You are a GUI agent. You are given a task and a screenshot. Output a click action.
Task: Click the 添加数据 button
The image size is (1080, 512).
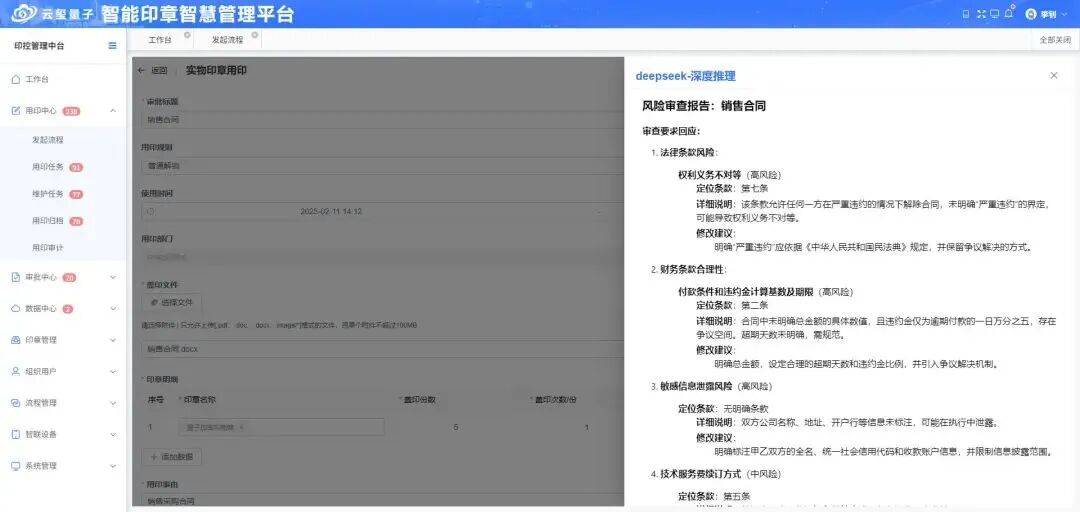[x=175, y=456]
